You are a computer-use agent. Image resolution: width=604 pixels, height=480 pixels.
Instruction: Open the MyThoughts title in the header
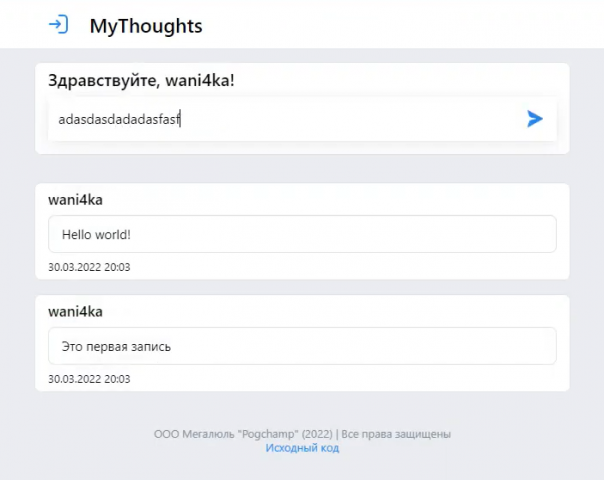(x=146, y=26)
